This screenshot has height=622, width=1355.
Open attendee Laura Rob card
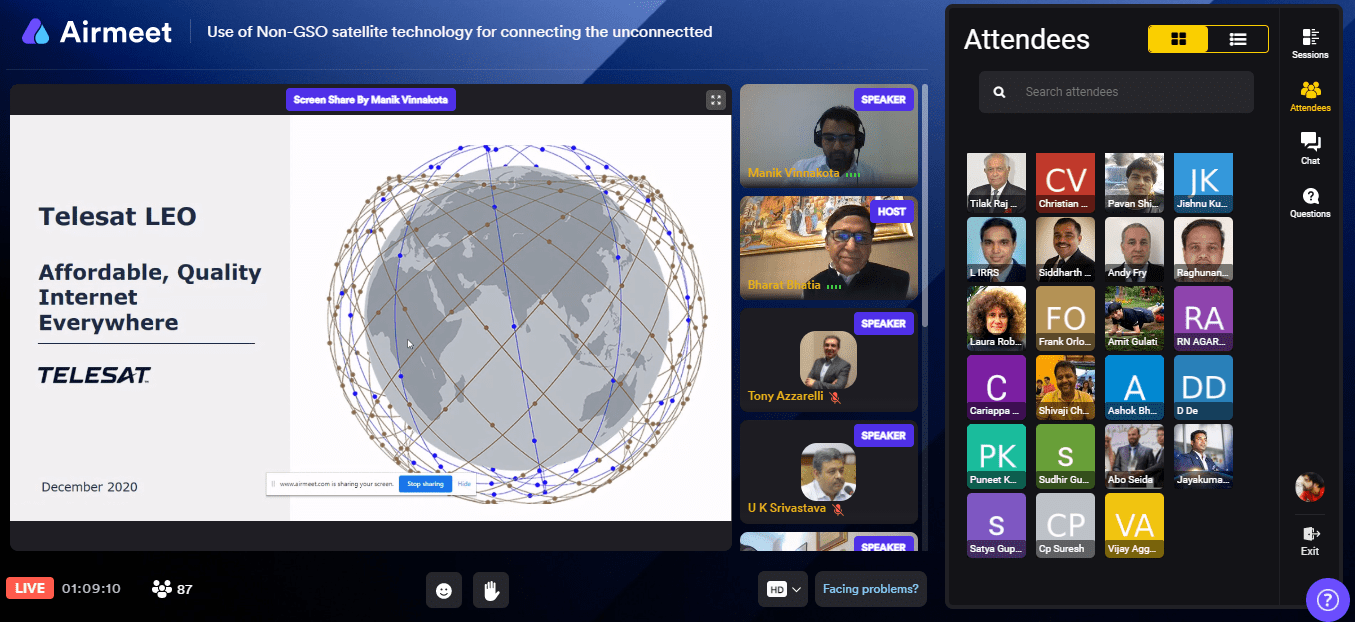tap(996, 318)
